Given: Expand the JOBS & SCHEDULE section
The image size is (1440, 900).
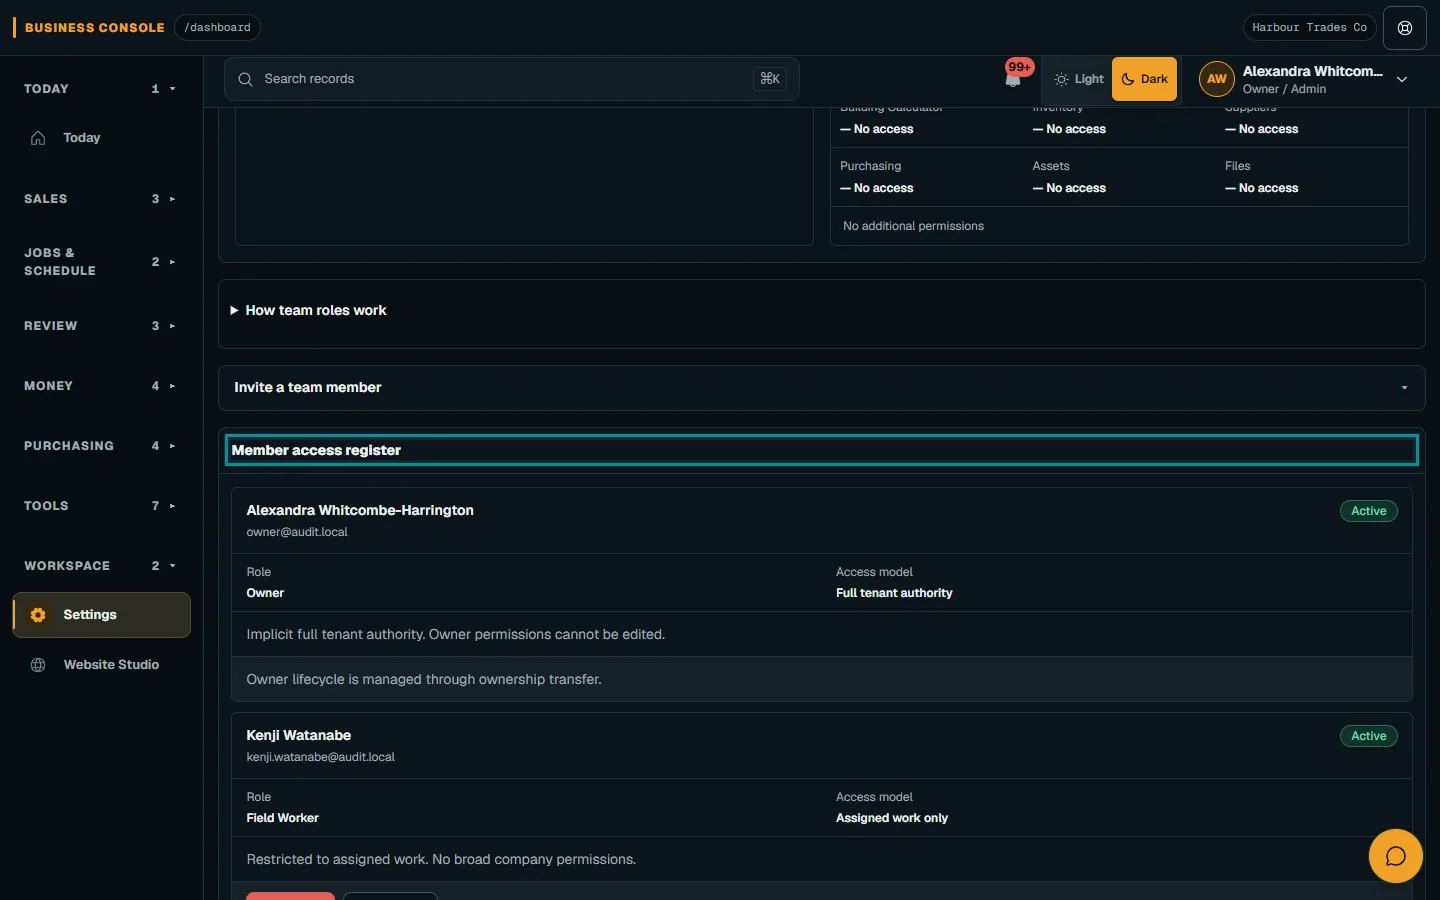Looking at the screenshot, I should coord(100,262).
